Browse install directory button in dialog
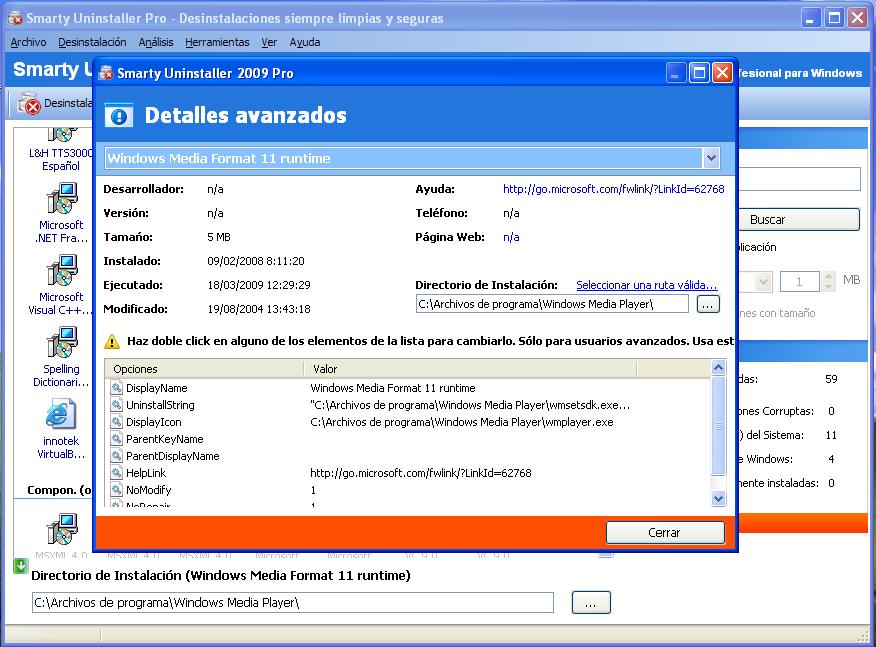The image size is (876, 647). [708, 305]
